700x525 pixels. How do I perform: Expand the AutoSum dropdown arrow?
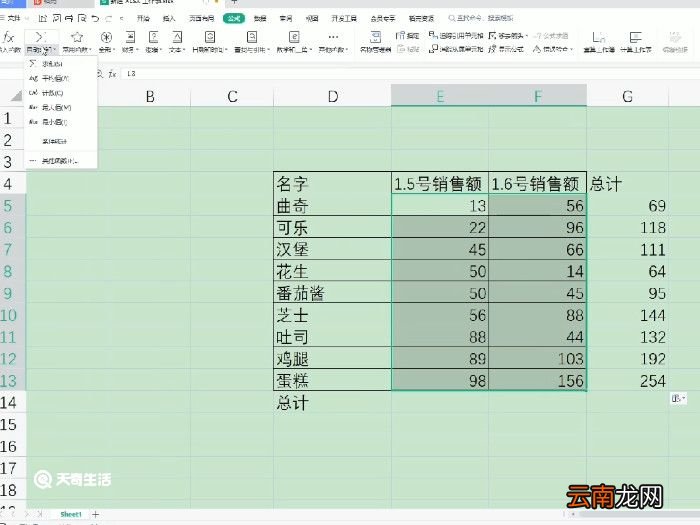pos(54,50)
